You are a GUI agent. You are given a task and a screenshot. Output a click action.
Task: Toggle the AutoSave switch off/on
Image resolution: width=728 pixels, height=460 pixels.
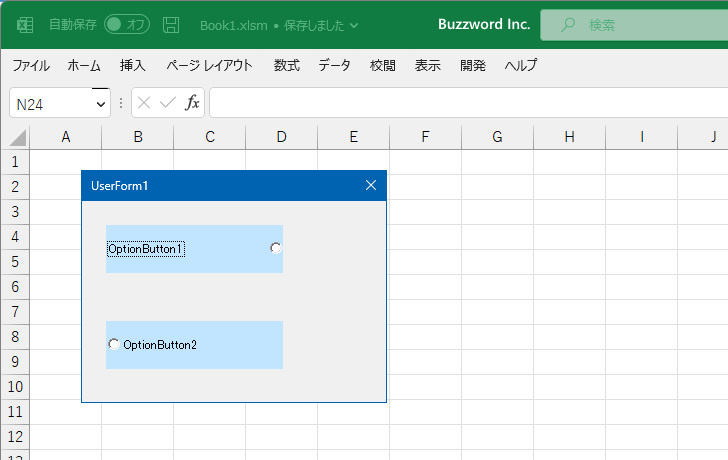tap(127, 24)
